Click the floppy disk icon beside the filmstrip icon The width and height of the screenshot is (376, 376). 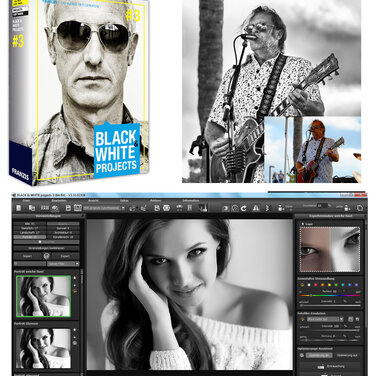pyautogui.click(x=68, y=208)
